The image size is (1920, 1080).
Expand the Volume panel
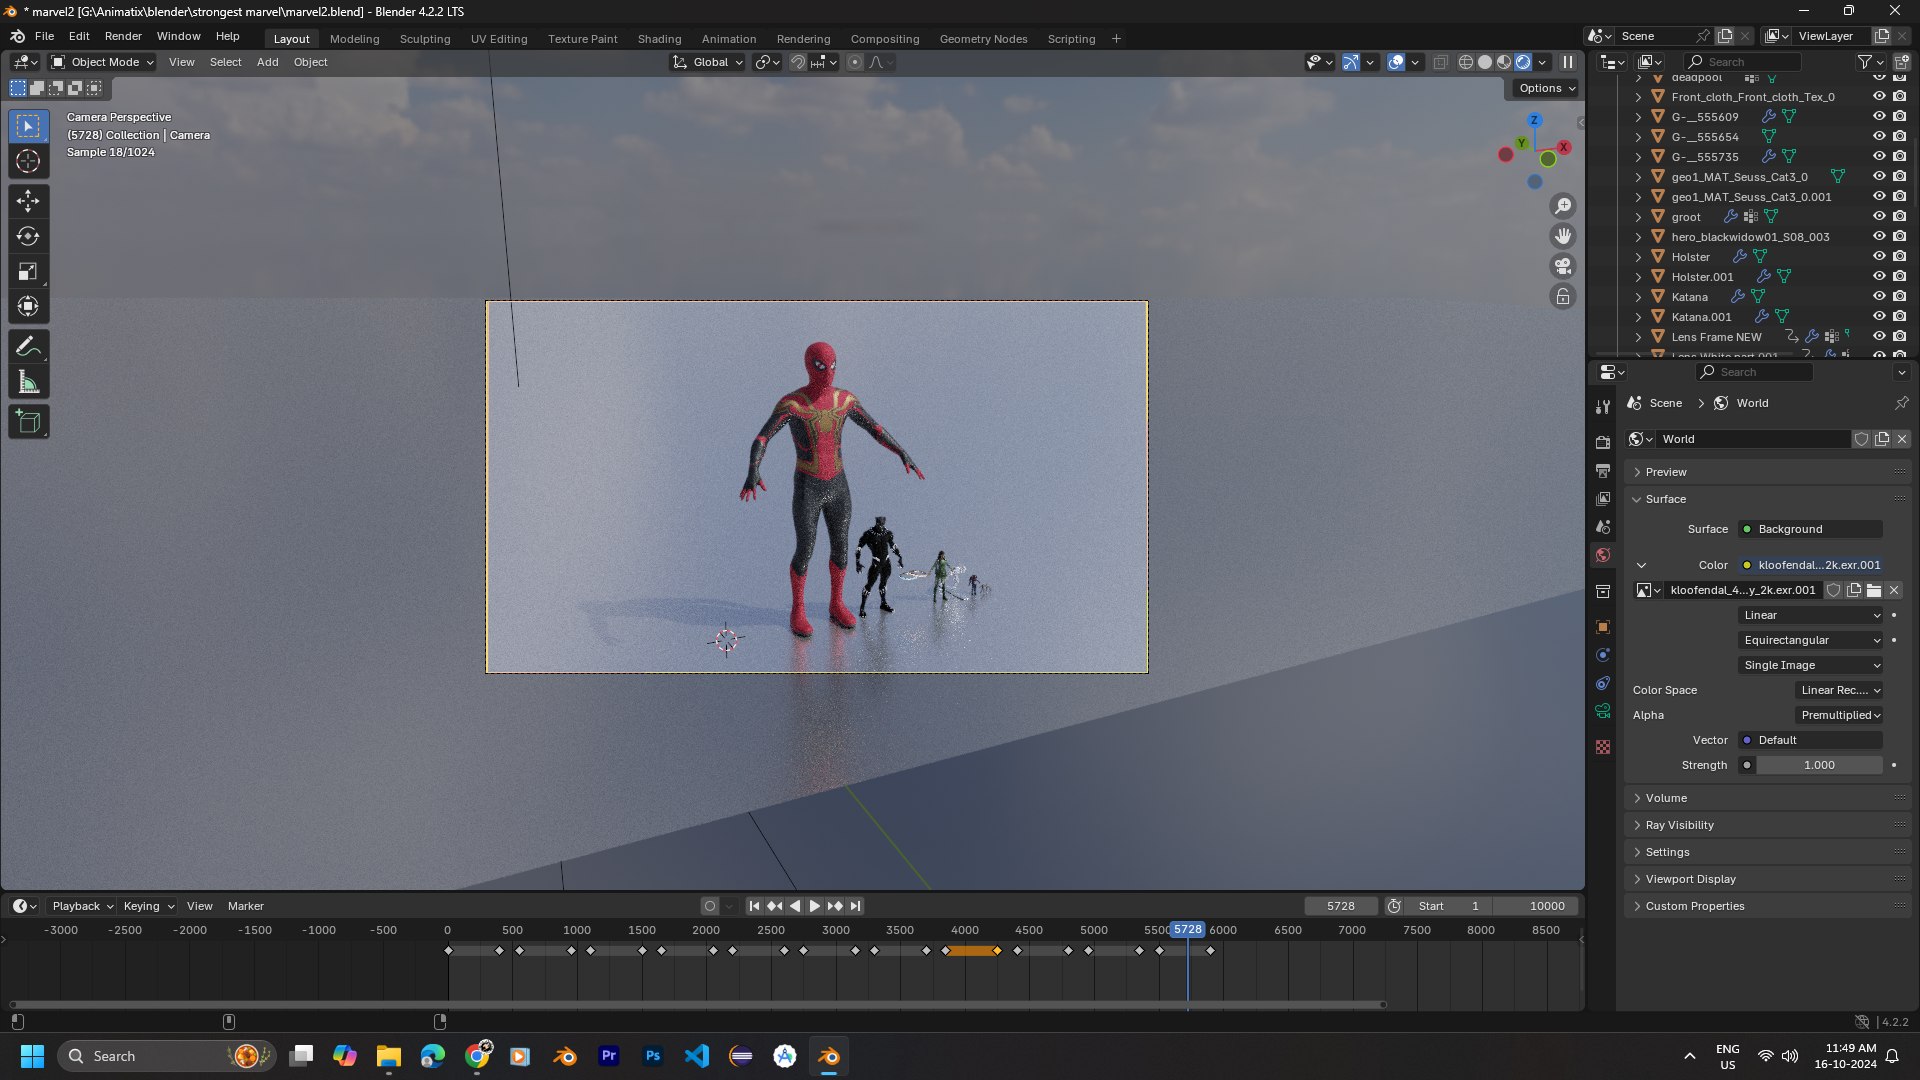pyautogui.click(x=1666, y=798)
